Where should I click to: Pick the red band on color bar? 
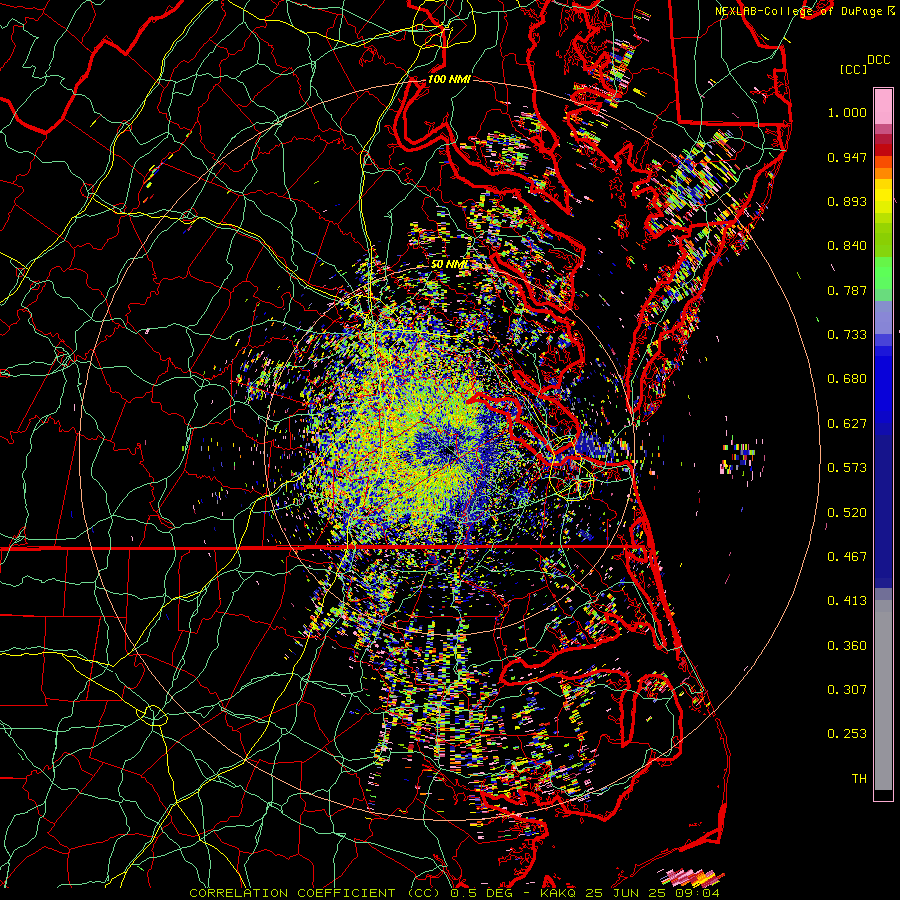coord(883,150)
